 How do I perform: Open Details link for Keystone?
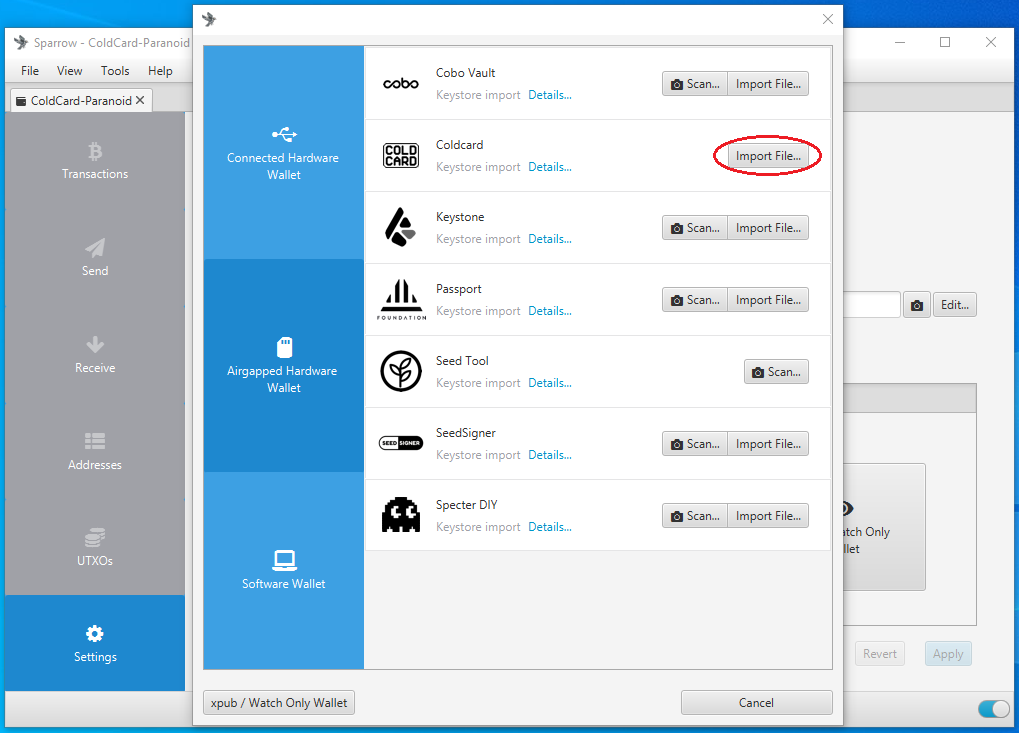550,239
